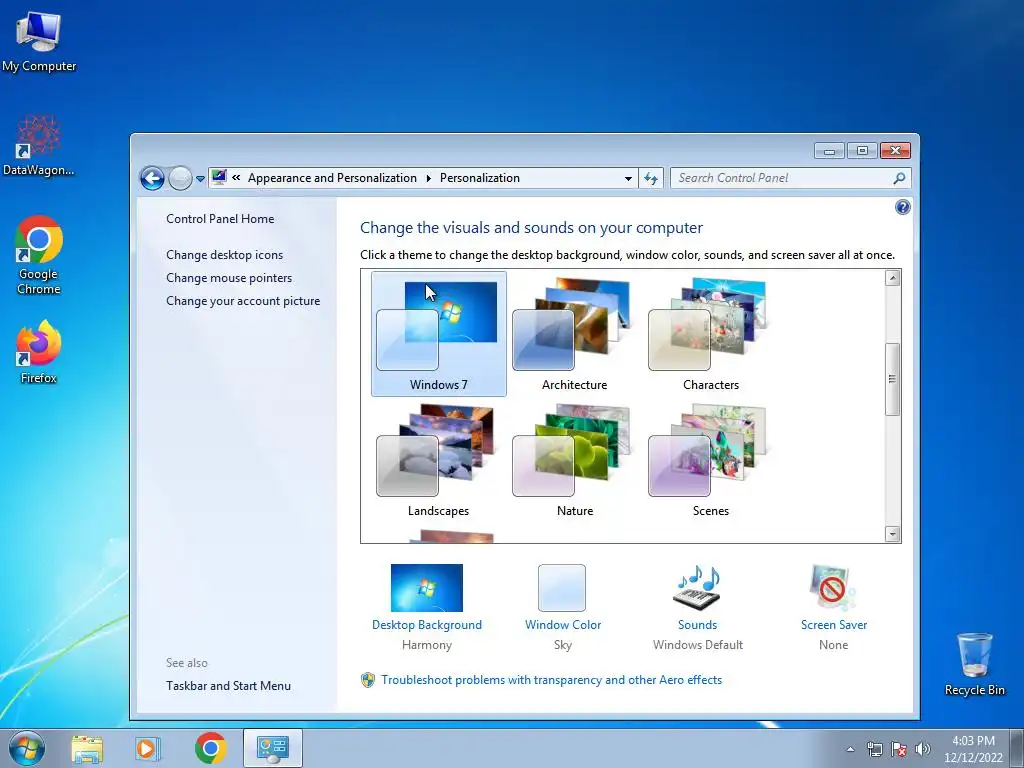Screen dimensions: 1024x768
Task: Click the network tray icon
Action: pyautogui.click(x=874, y=749)
